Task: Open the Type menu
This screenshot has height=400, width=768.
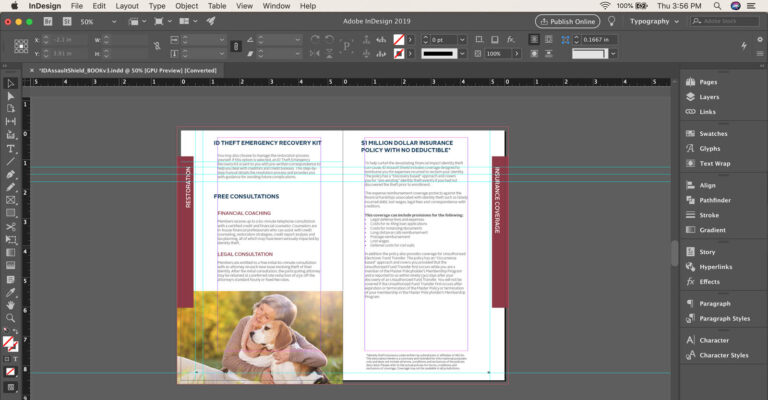Action: tap(157, 6)
